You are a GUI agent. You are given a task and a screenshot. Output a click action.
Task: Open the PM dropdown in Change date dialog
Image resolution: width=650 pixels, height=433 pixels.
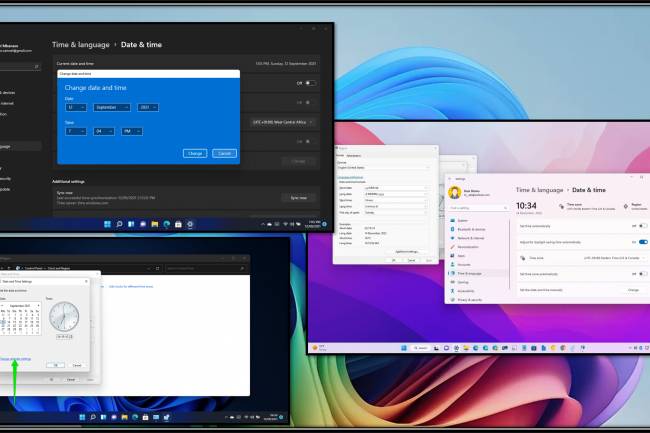(x=132, y=131)
